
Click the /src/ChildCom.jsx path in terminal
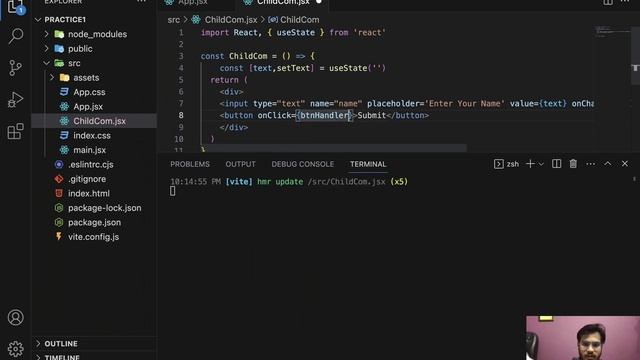click(x=347, y=182)
